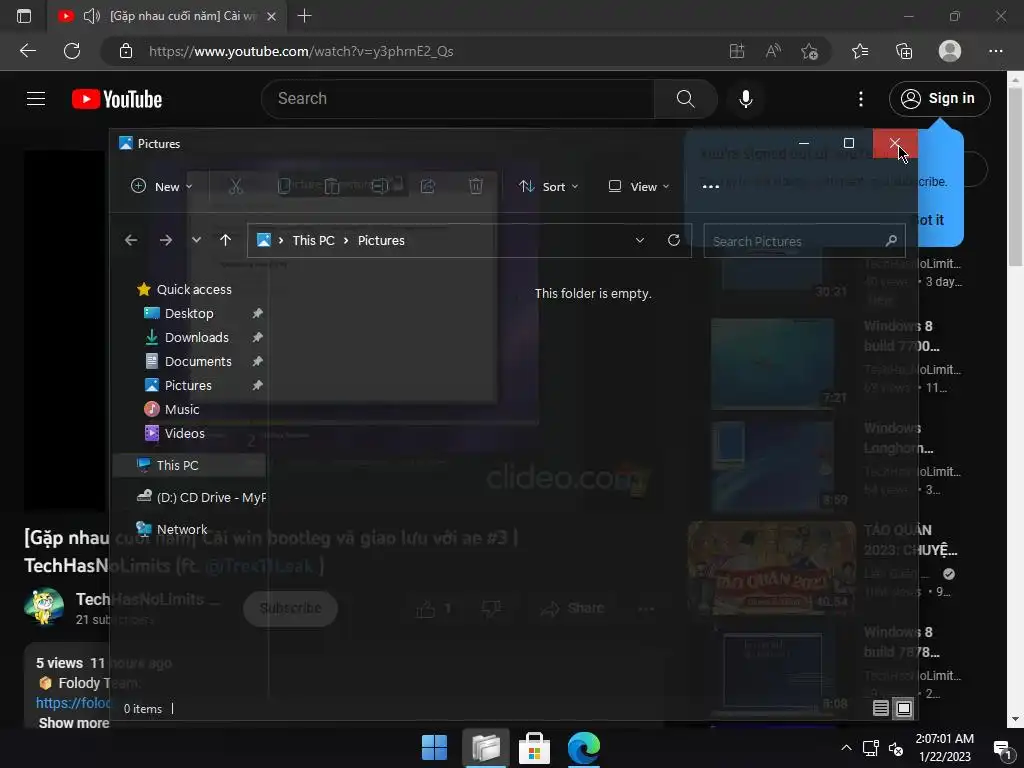Open Edge Collections icon
This screenshot has width=1024, height=768.
[x=904, y=51]
